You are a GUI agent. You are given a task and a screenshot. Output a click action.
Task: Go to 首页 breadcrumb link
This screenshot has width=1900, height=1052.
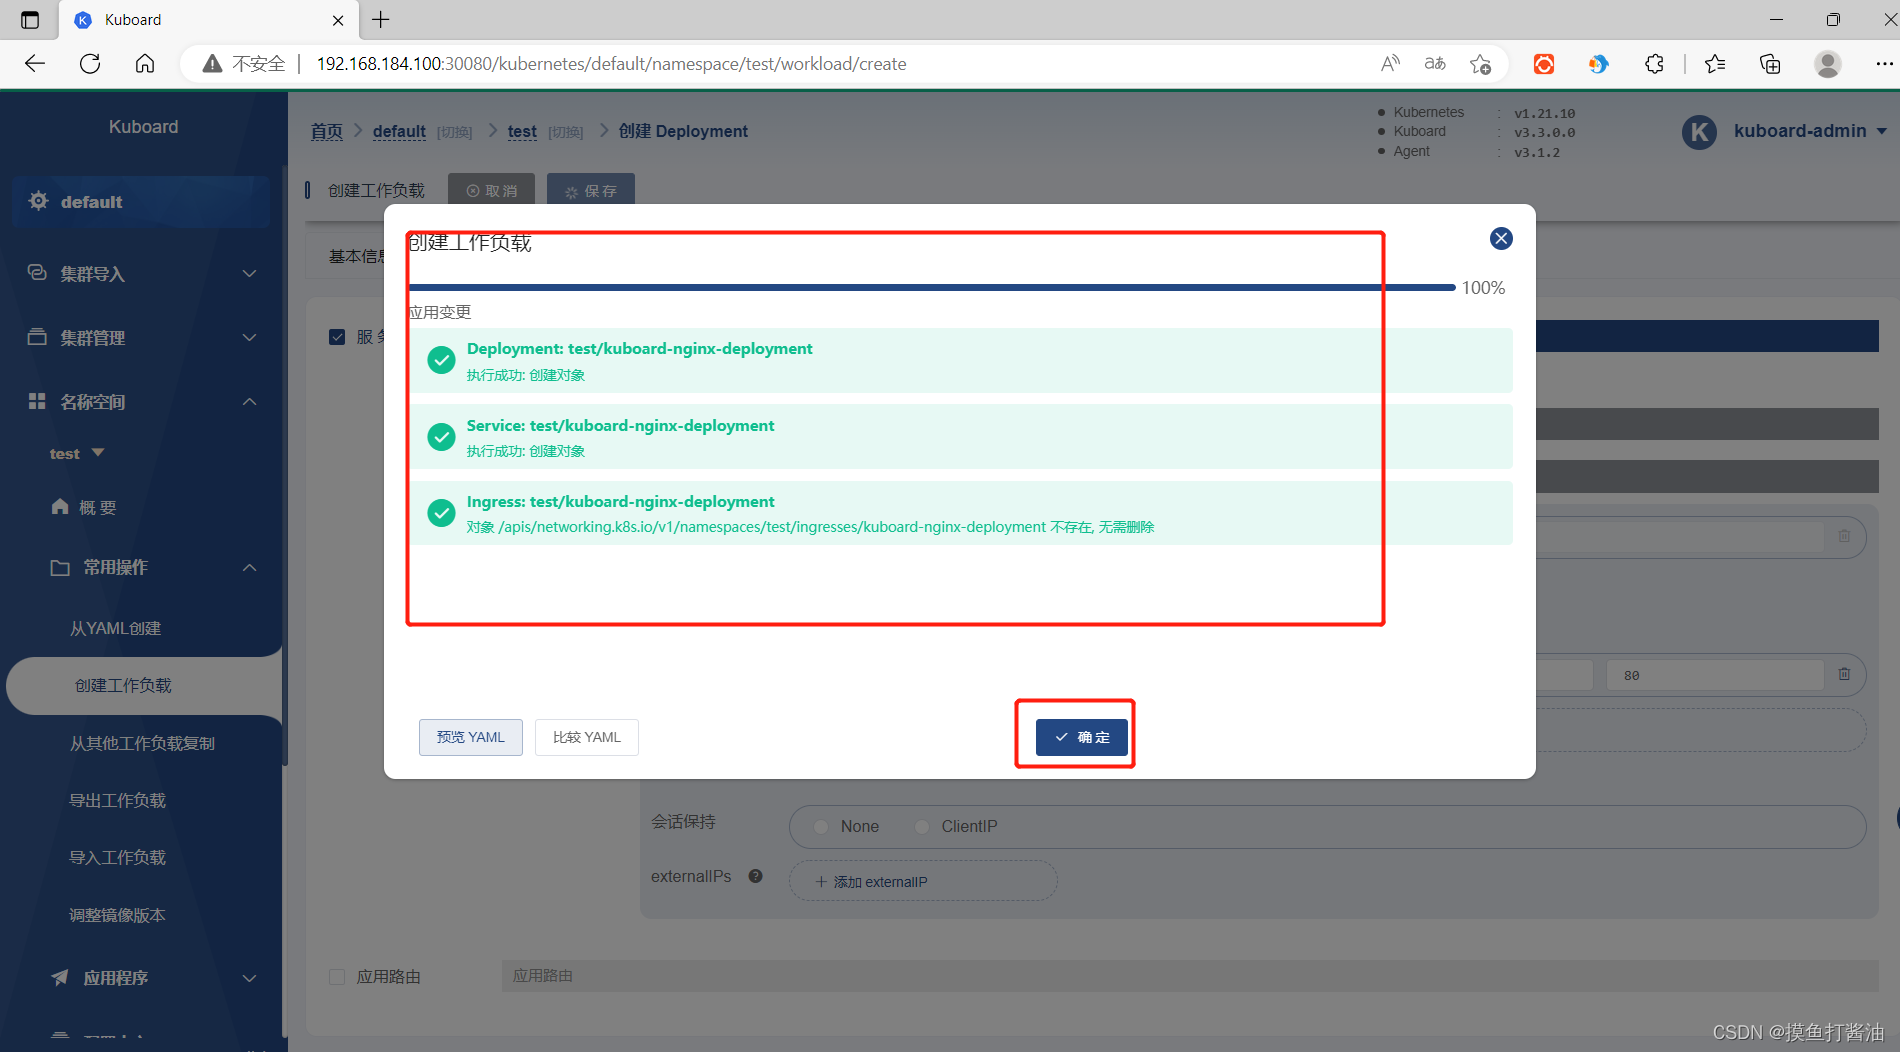pos(326,131)
